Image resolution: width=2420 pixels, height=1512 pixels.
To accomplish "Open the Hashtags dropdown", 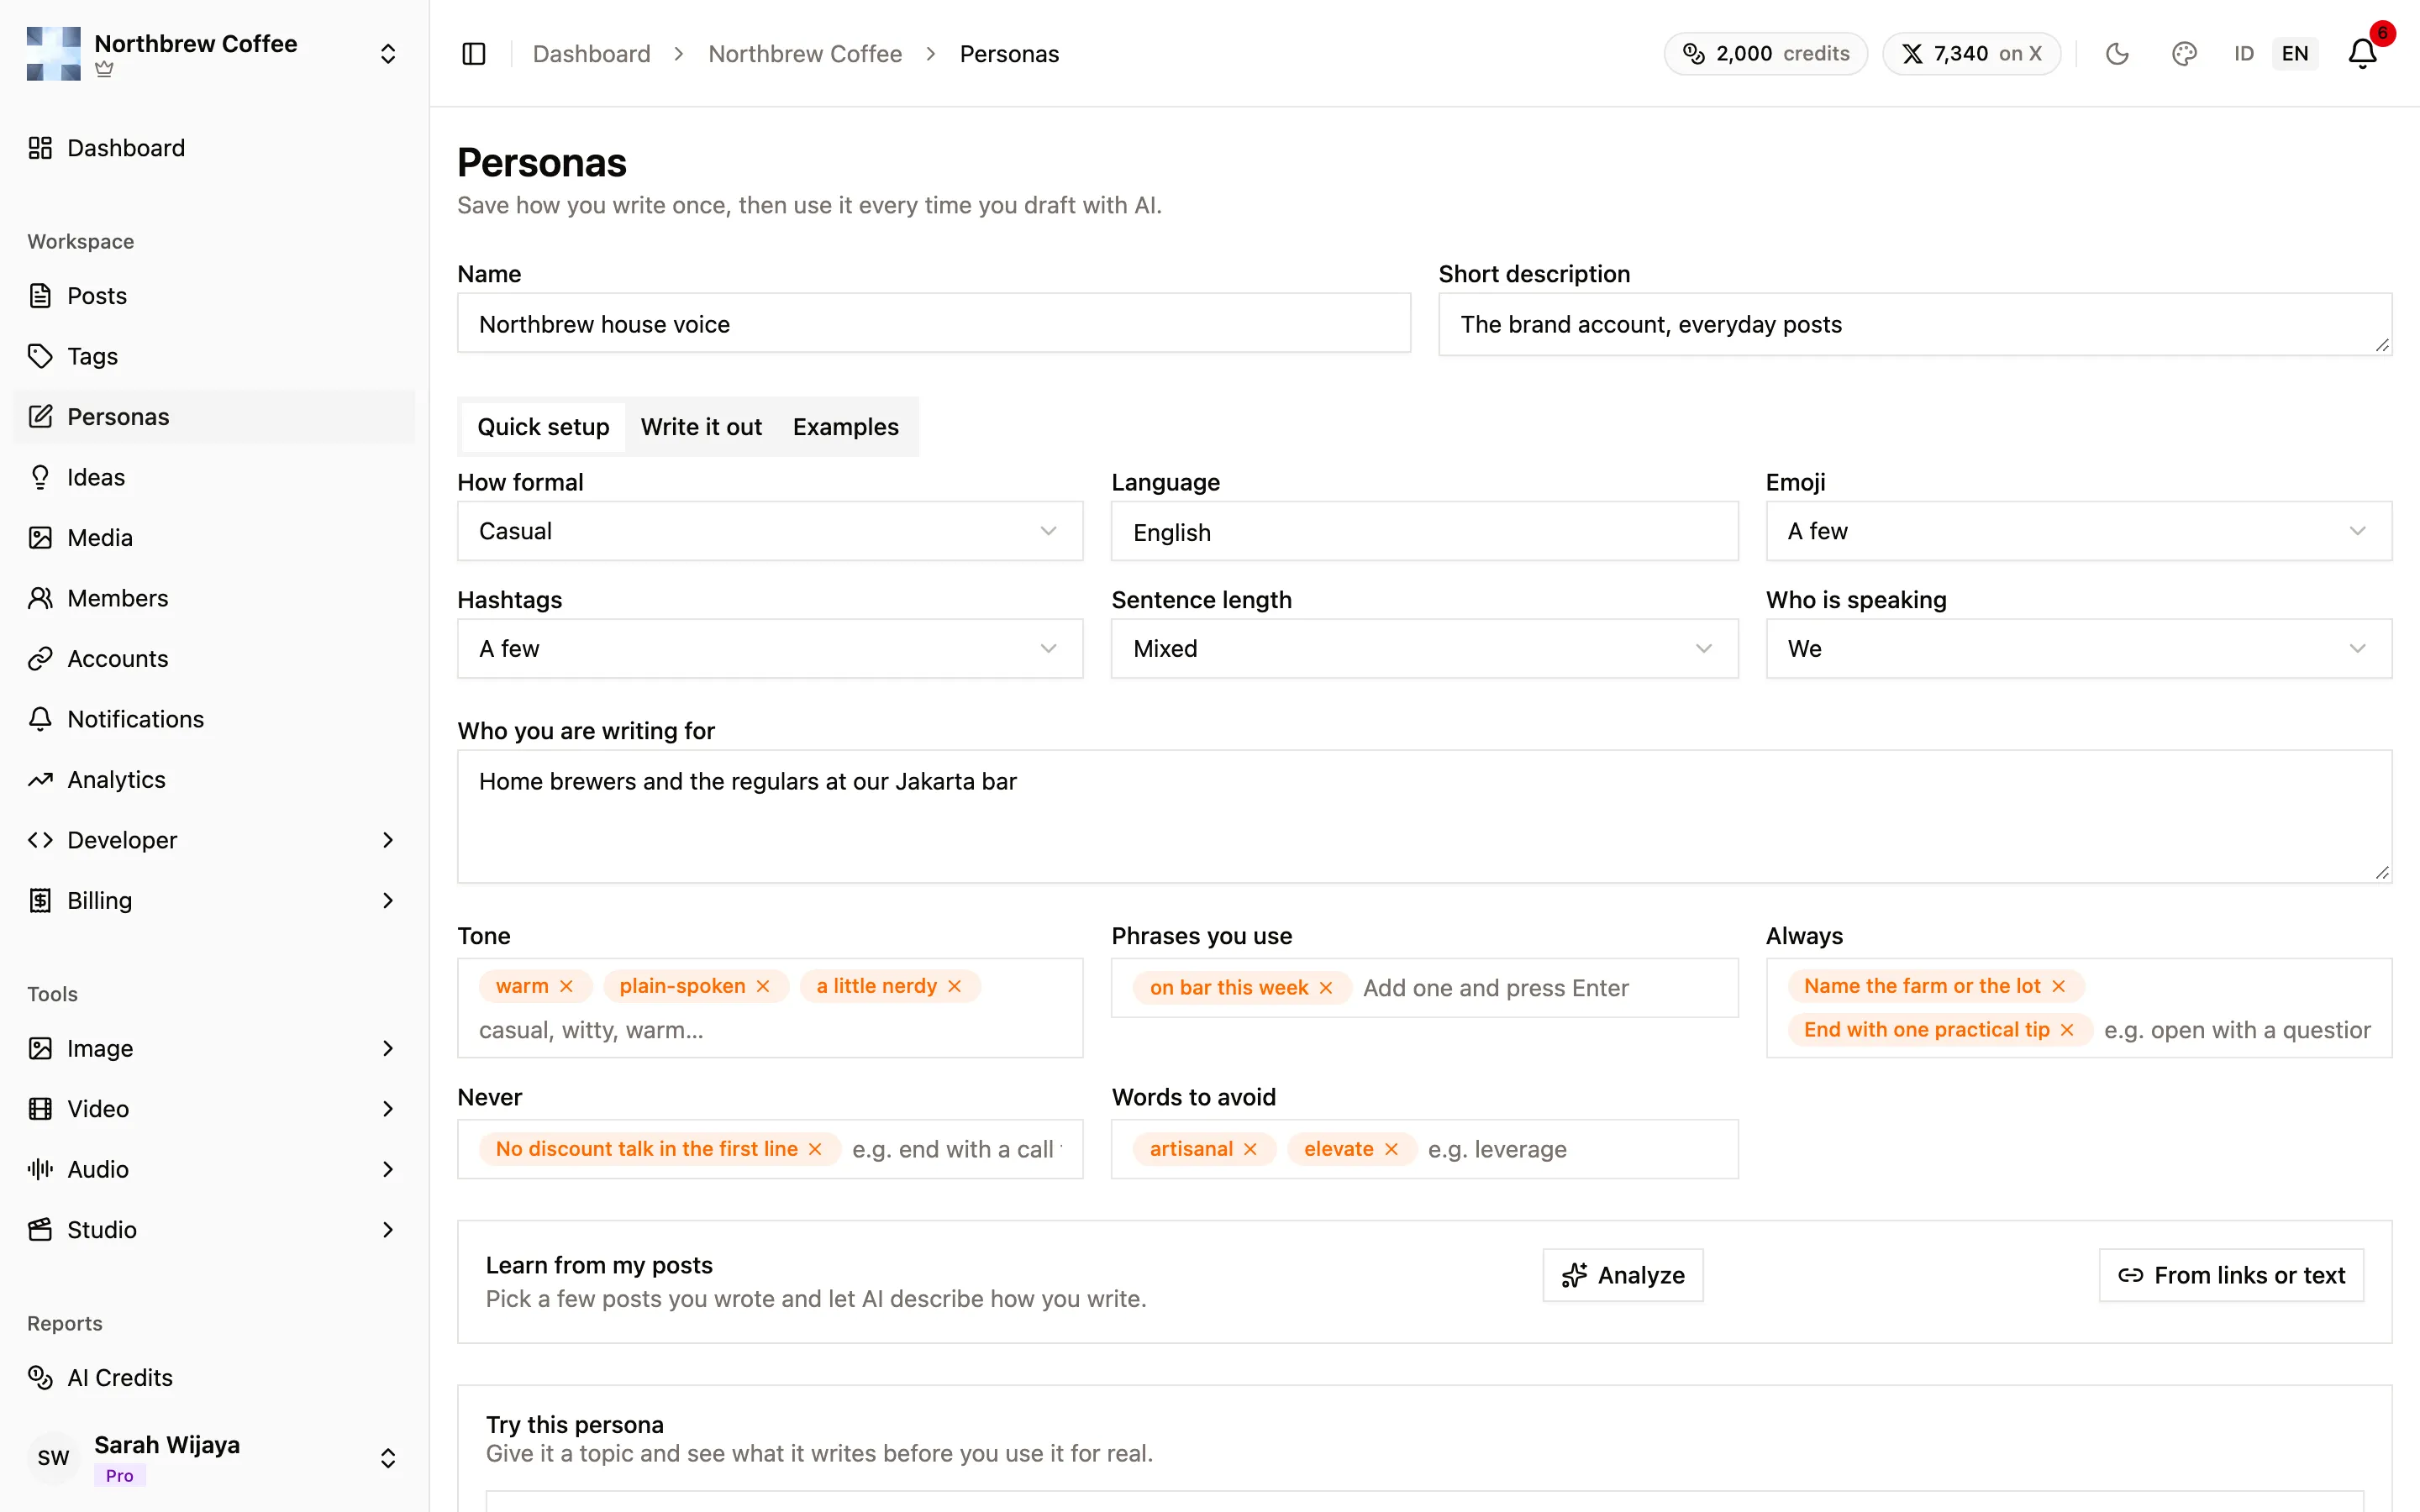I will [770, 649].
